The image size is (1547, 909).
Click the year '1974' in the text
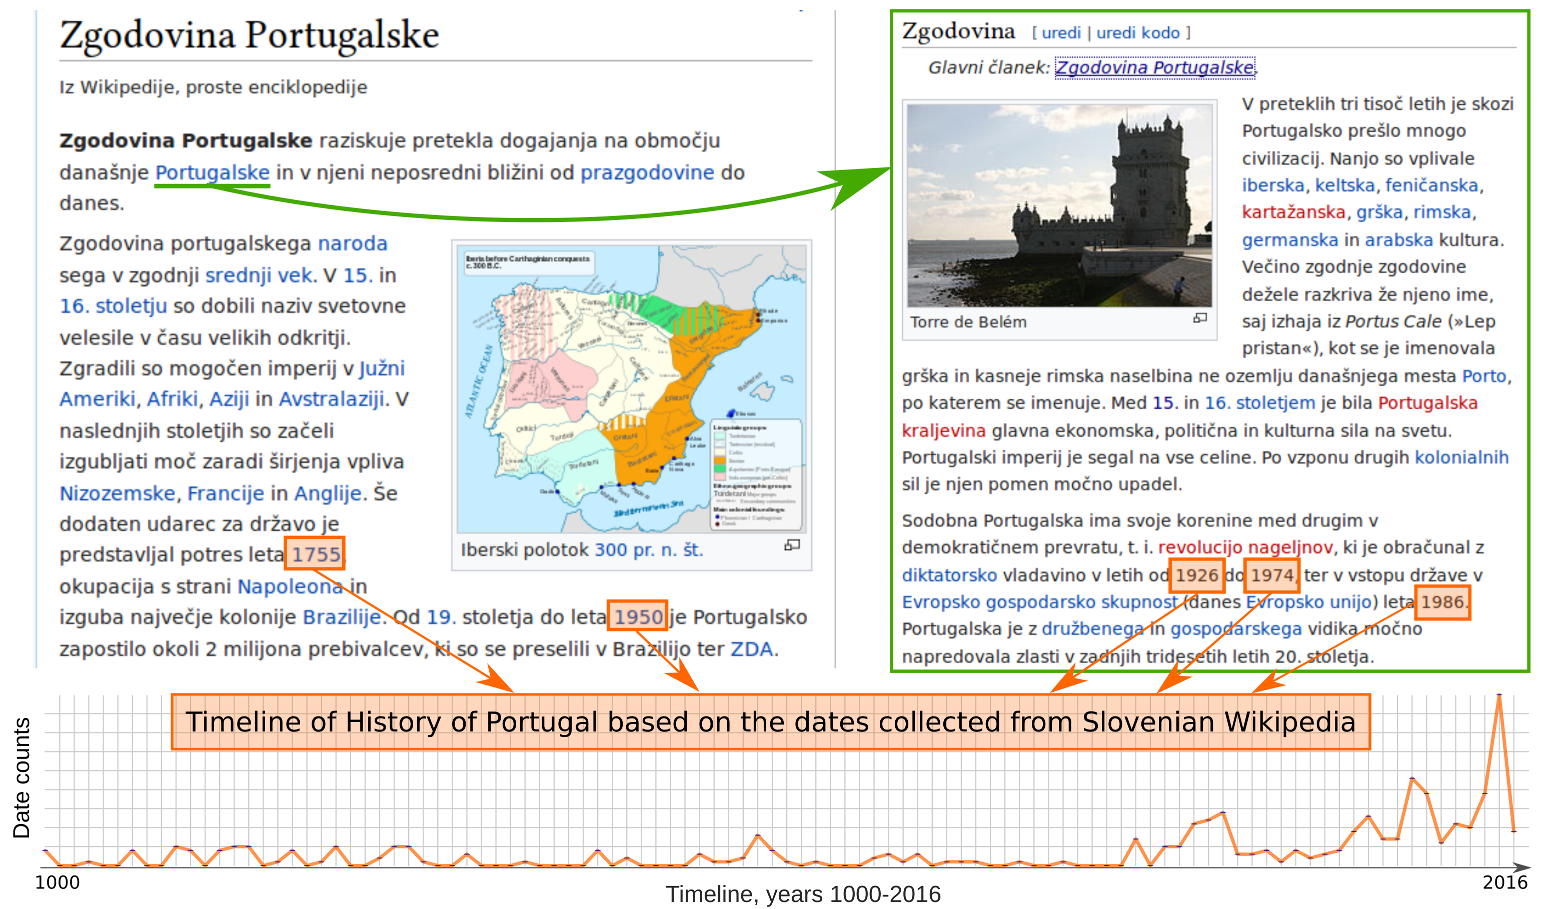[1272, 575]
